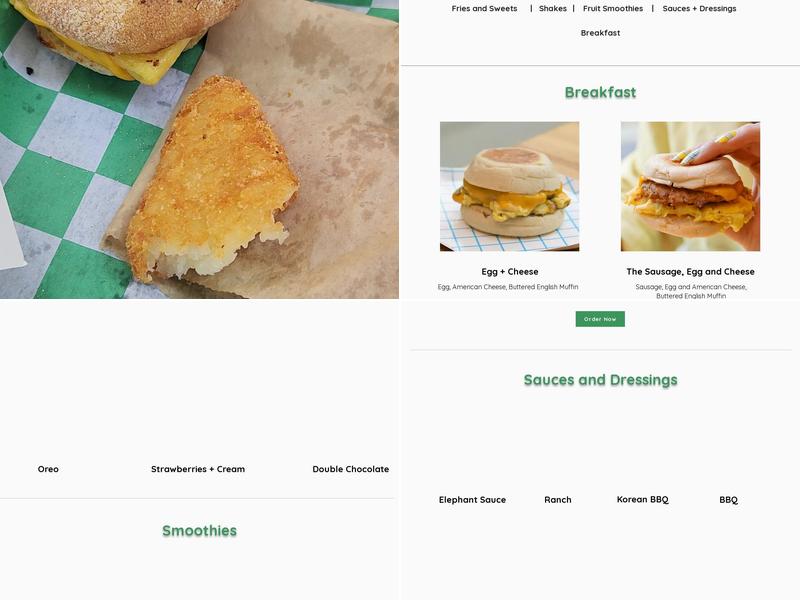Select the Oreo shake label

coord(48,469)
